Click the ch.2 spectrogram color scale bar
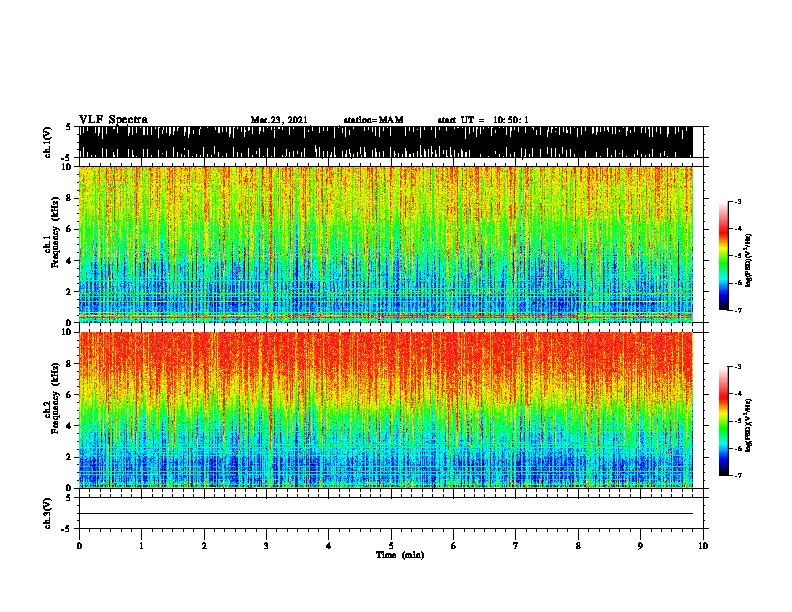 [724, 421]
